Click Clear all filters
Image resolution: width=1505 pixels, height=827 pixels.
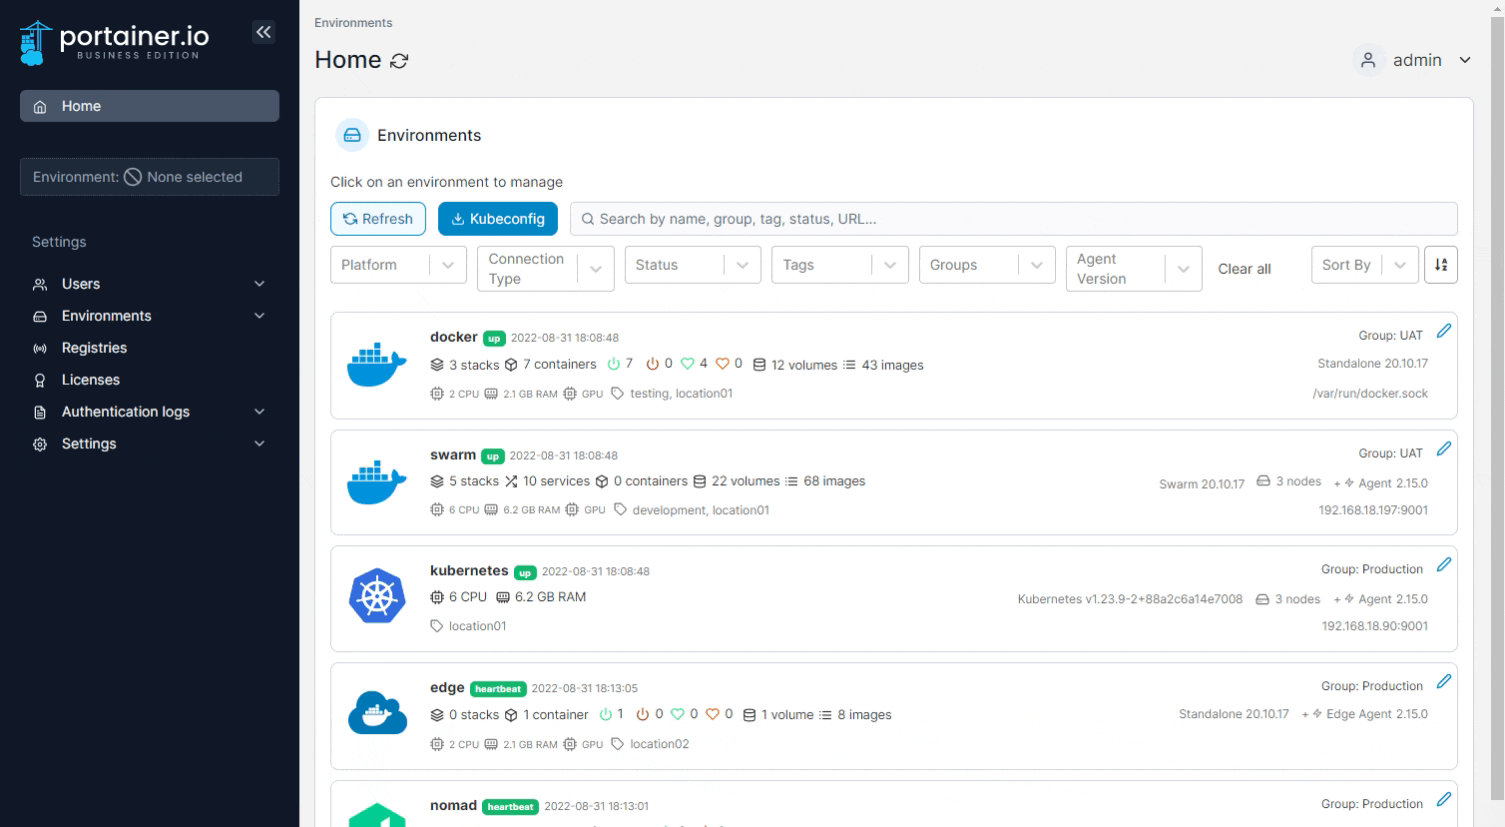(x=1244, y=269)
